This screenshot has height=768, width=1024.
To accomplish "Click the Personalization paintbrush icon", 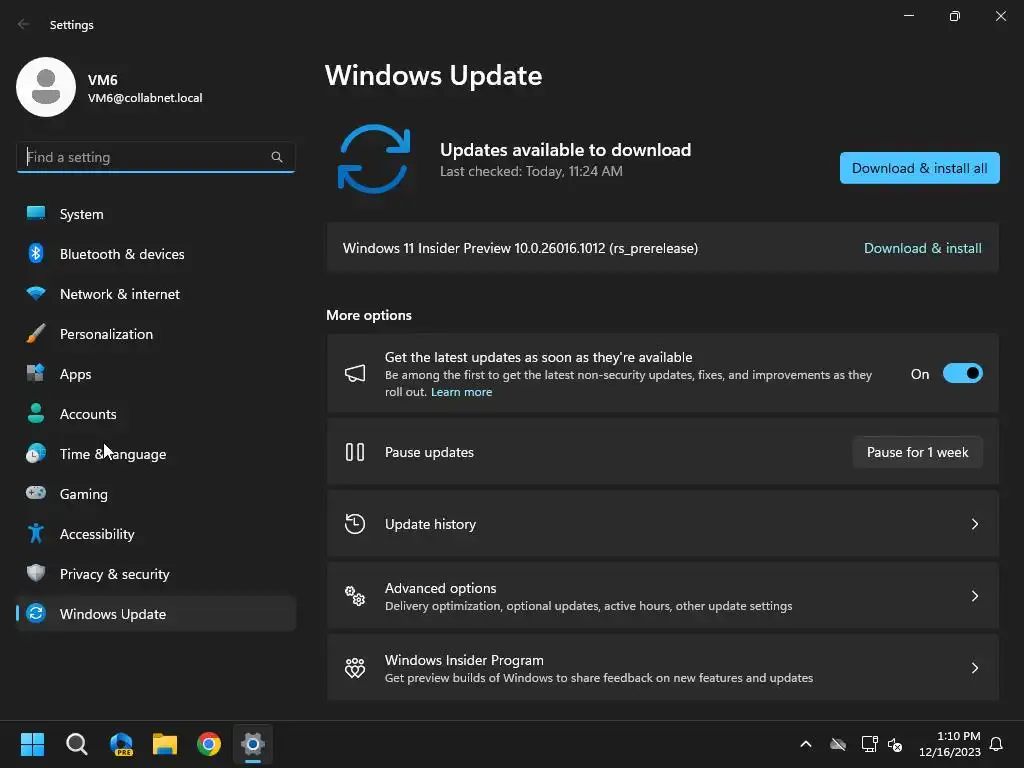I will [36, 333].
